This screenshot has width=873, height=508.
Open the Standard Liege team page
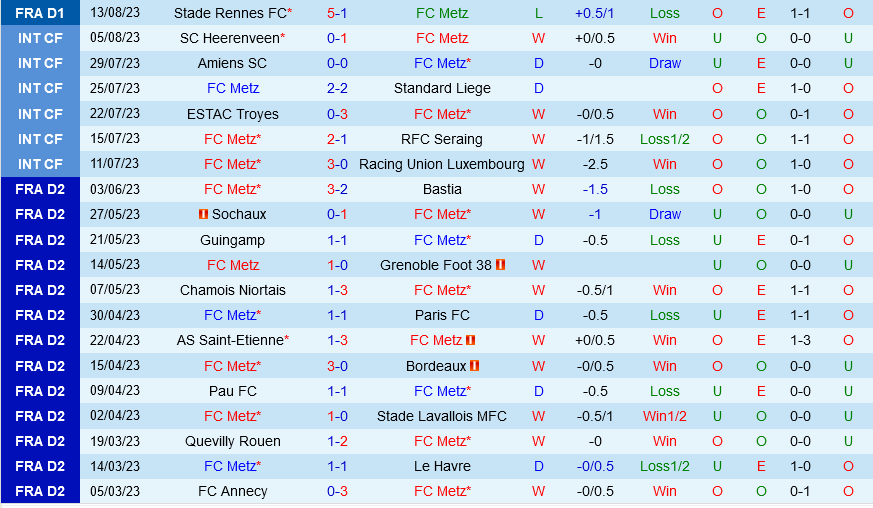point(444,88)
